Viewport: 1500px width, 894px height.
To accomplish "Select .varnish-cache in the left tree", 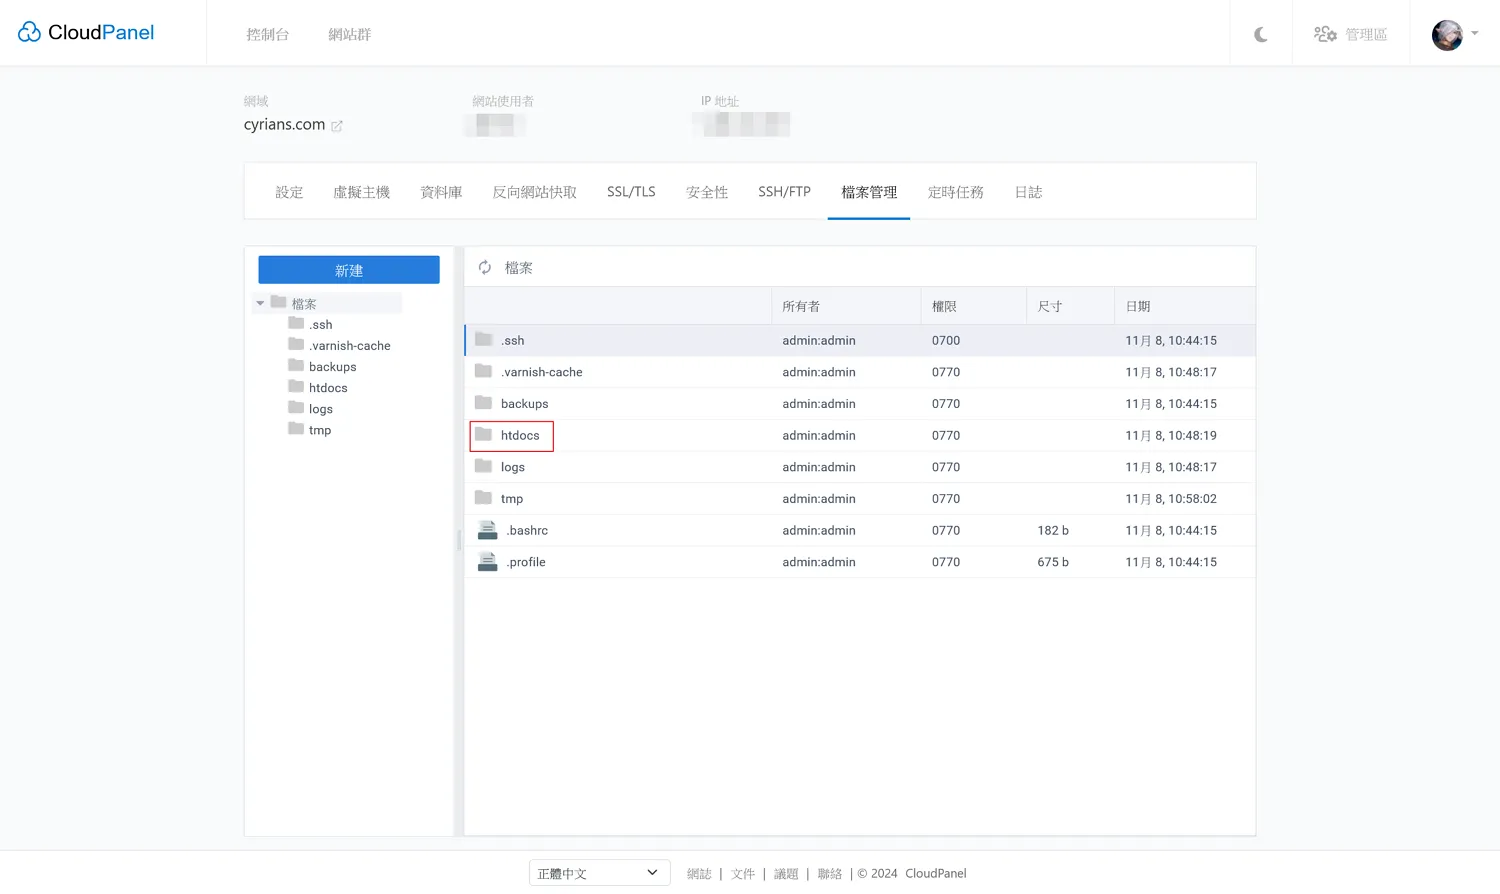I will tap(349, 346).
